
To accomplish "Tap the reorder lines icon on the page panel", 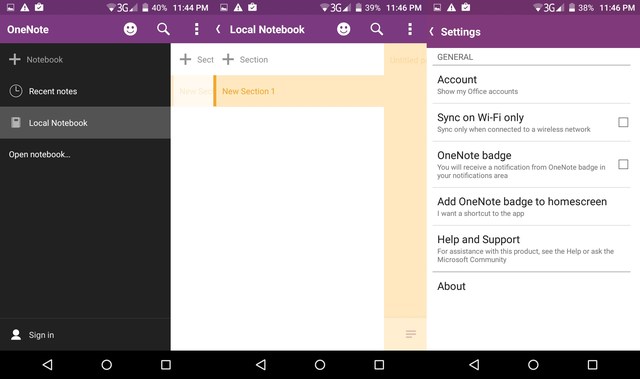I will pyautogui.click(x=411, y=334).
